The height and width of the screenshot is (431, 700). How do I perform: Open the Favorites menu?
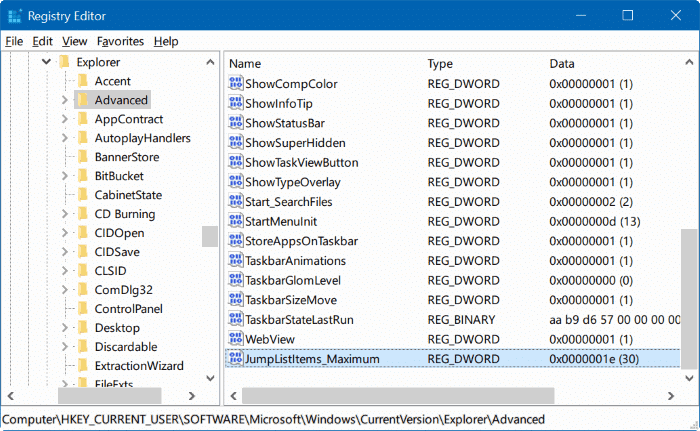click(121, 41)
